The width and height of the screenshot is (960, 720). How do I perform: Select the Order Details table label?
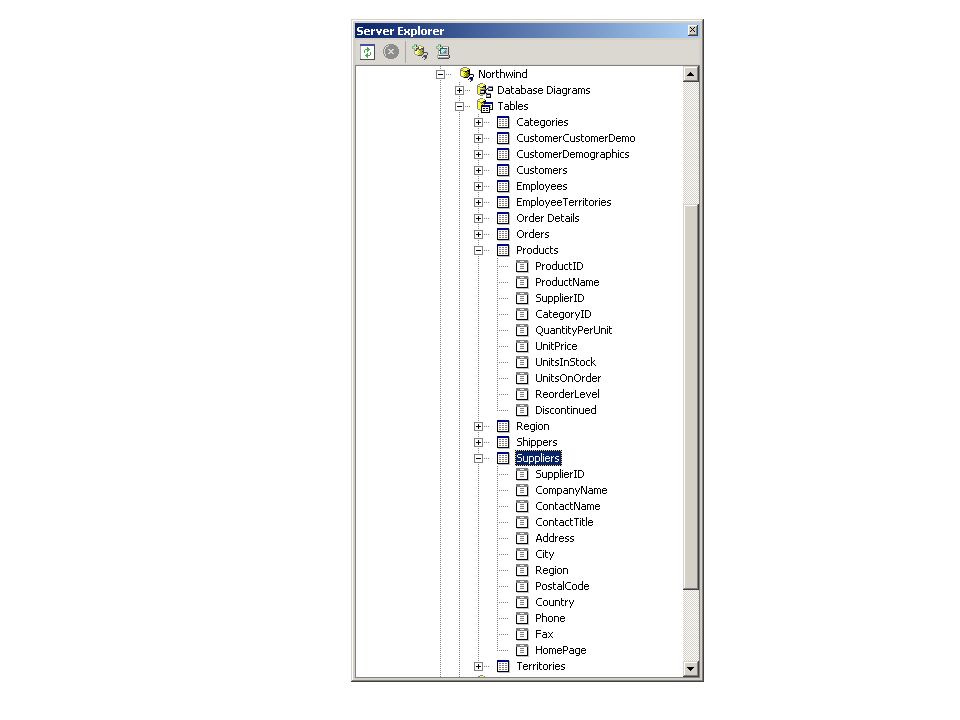pyautogui.click(x=547, y=218)
